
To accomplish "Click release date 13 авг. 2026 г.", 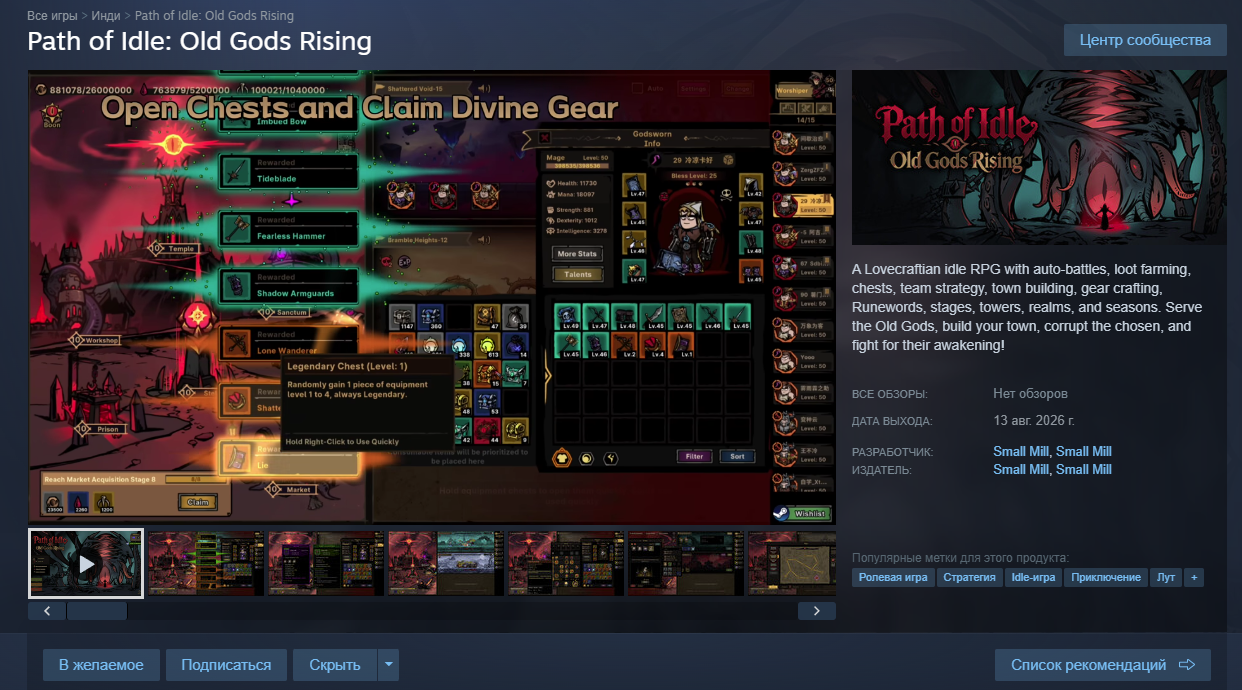I will [x=1034, y=420].
